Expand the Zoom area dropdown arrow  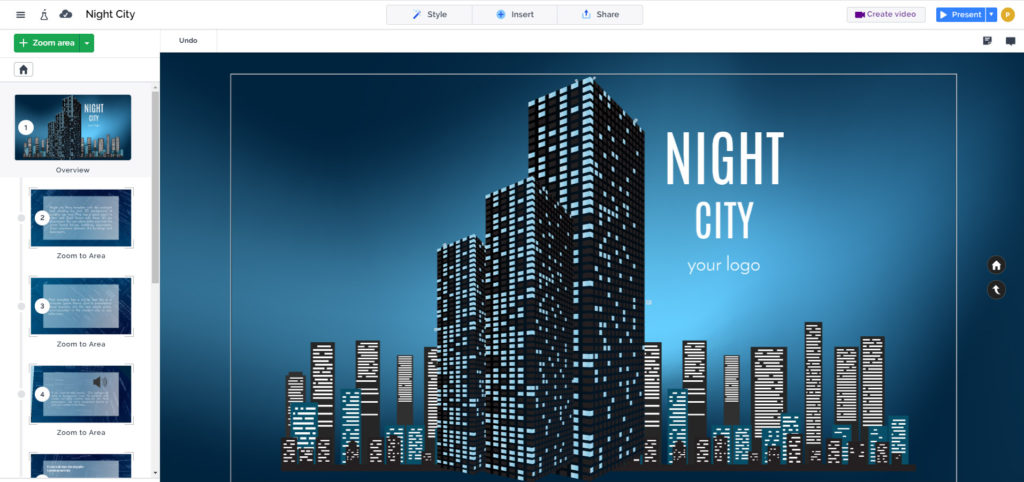tap(87, 43)
